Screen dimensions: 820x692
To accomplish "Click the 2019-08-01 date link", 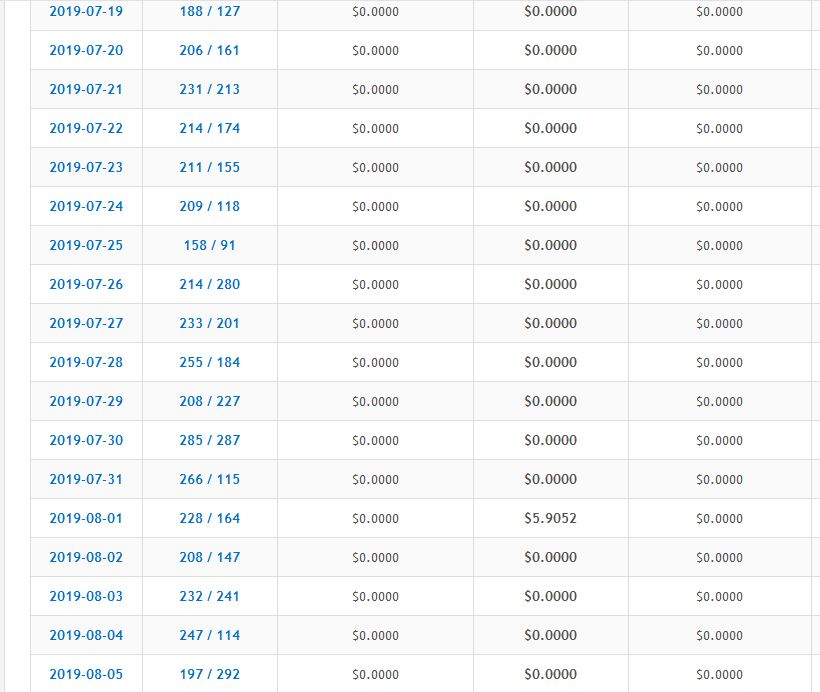I will tap(86, 518).
